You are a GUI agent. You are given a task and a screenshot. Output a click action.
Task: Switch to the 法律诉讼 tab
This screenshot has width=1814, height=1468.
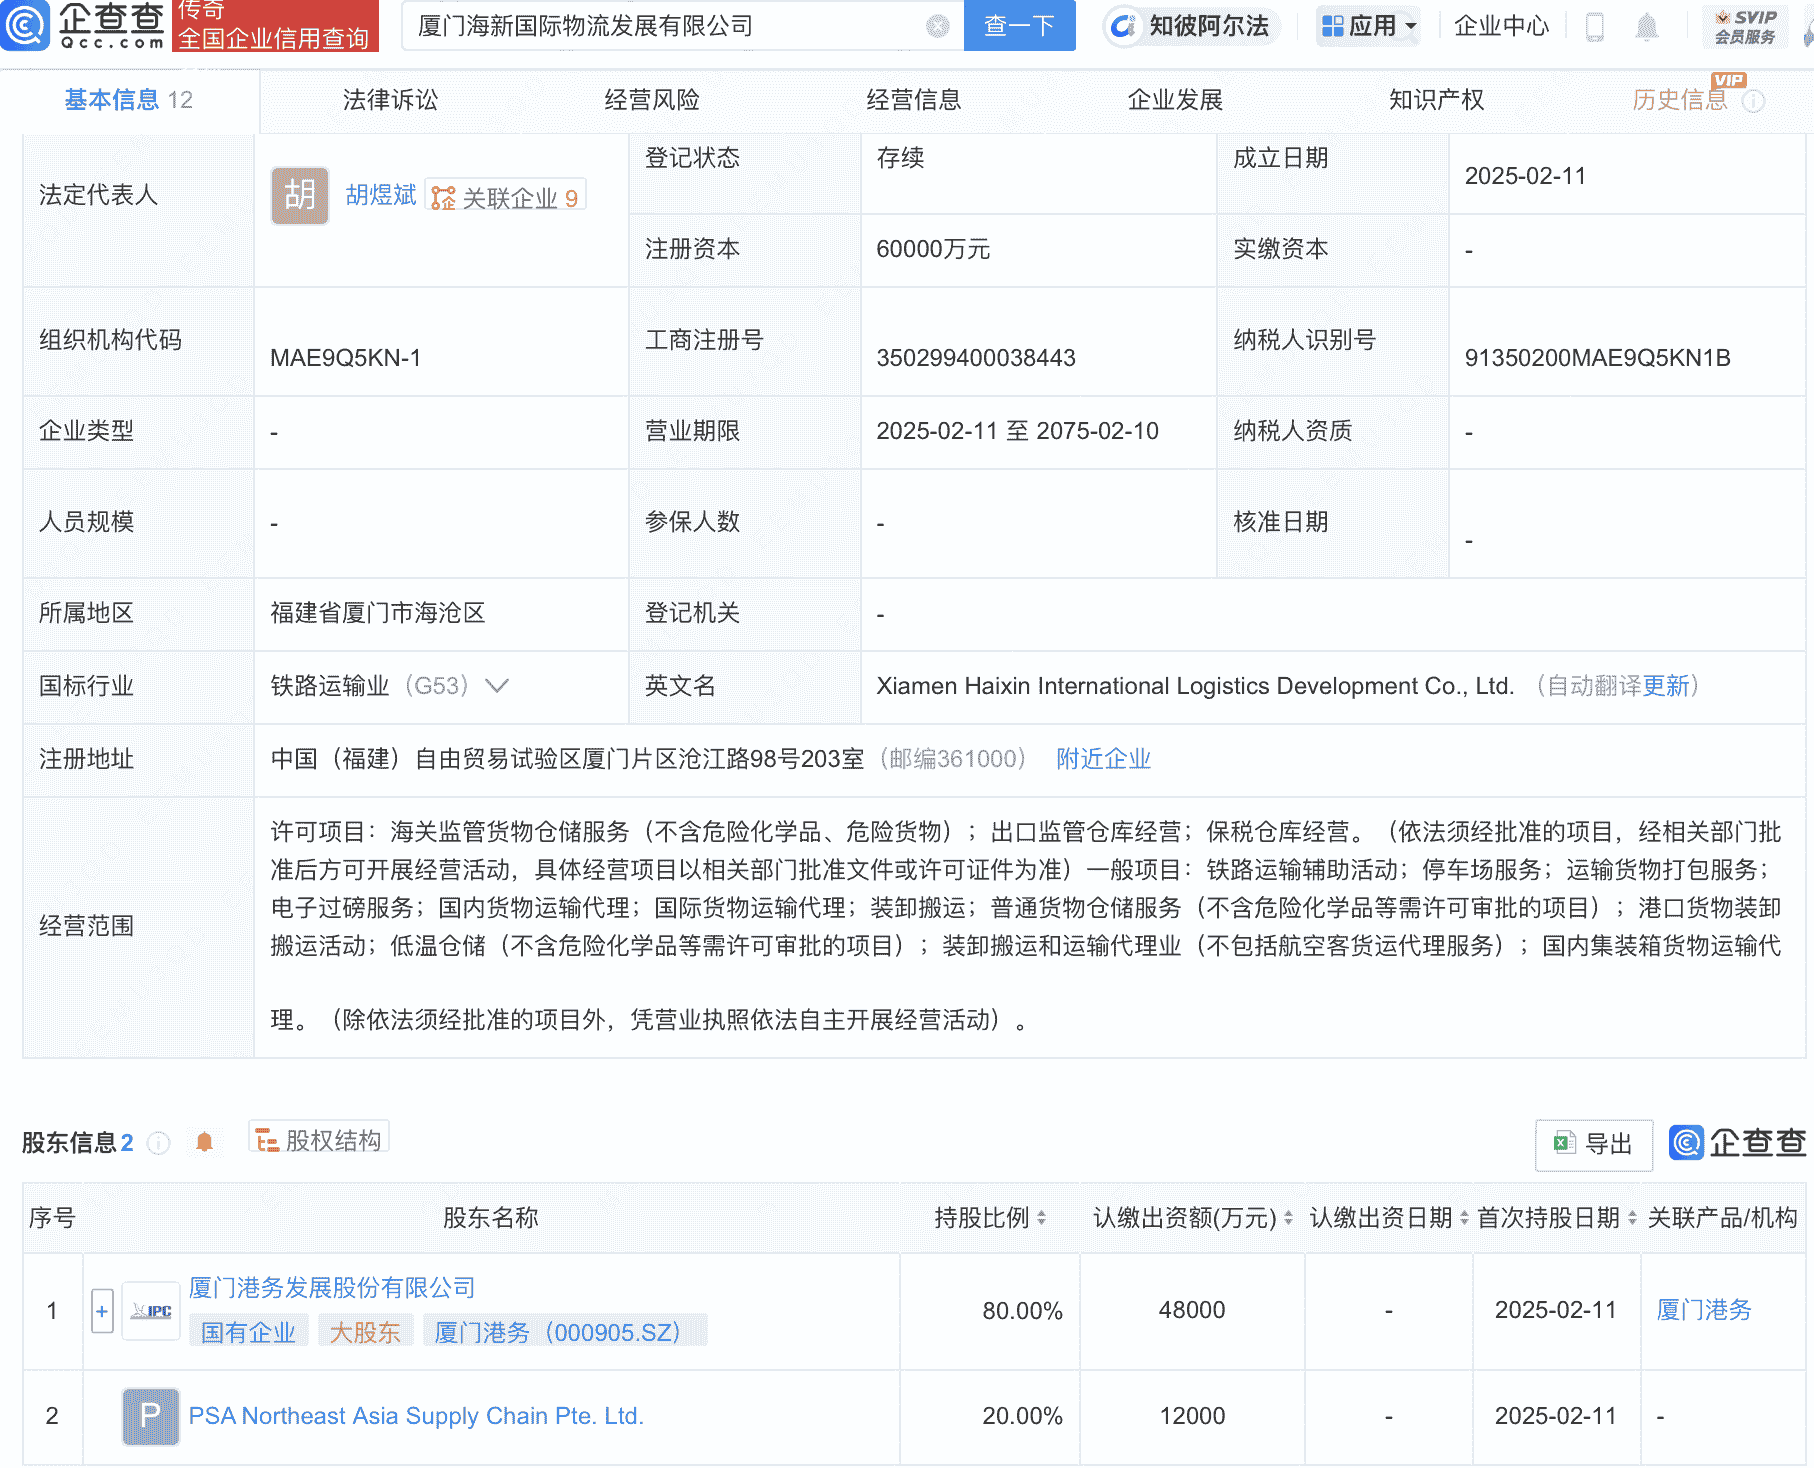[x=388, y=100]
